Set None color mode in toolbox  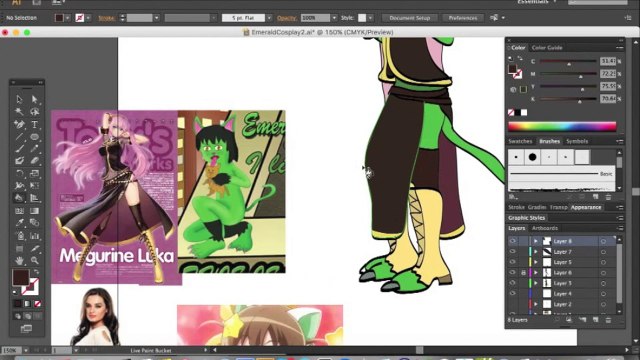[37, 304]
